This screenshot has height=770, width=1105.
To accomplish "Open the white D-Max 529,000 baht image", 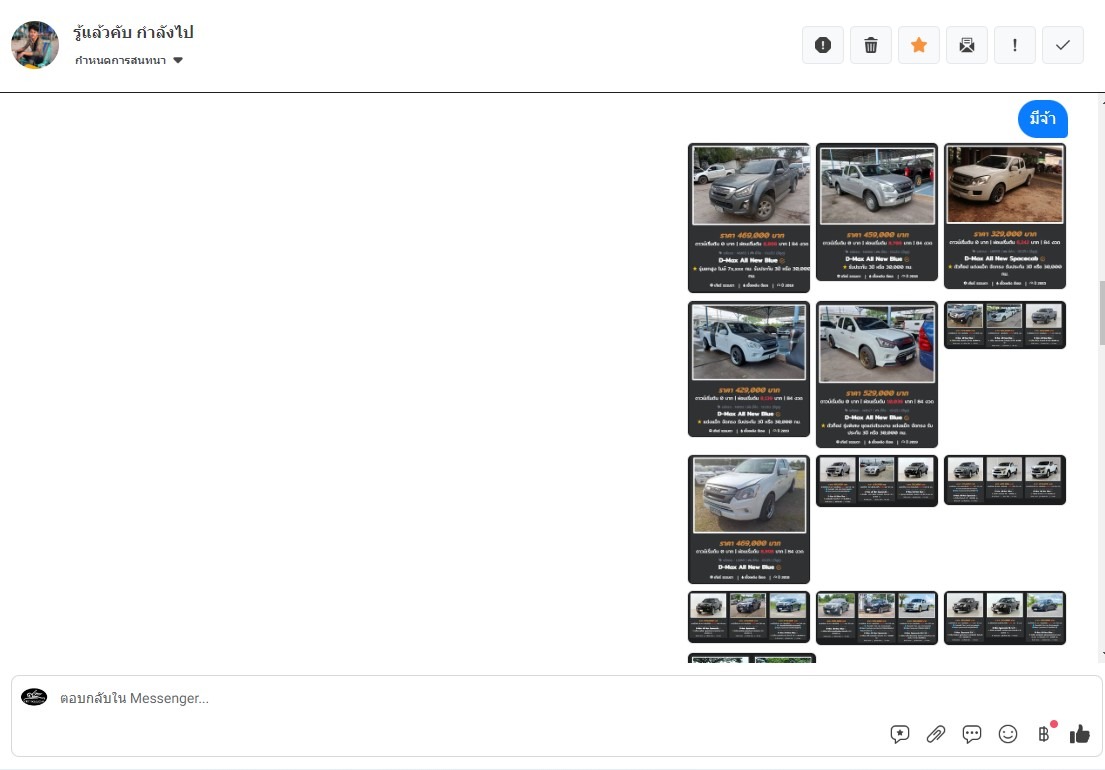I will pos(877,373).
